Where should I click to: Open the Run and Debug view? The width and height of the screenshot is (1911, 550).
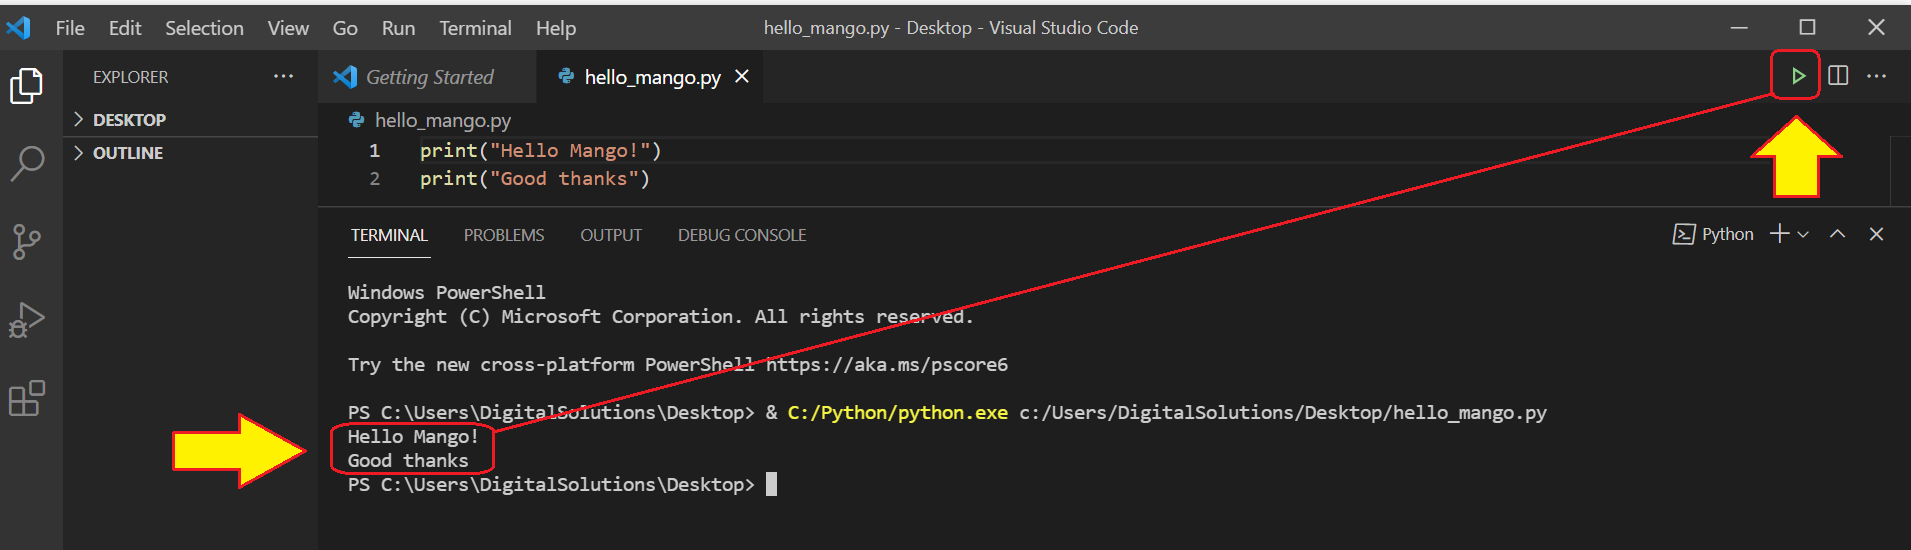pos(27,320)
